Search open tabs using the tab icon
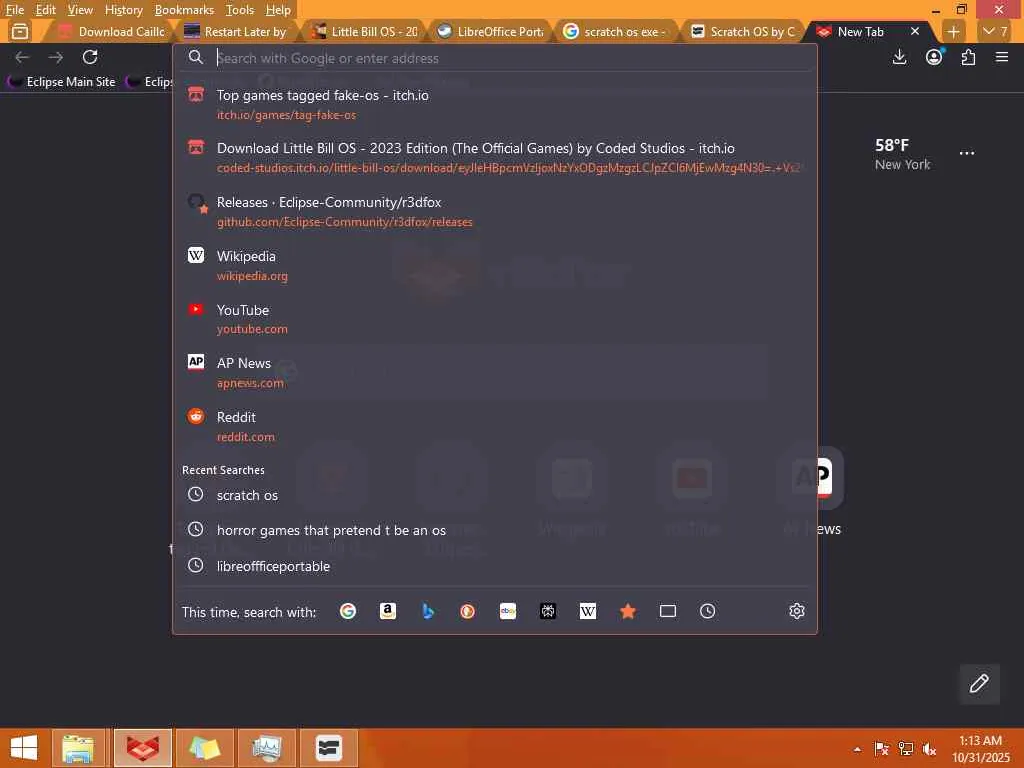This screenshot has width=1024, height=768. tap(667, 611)
